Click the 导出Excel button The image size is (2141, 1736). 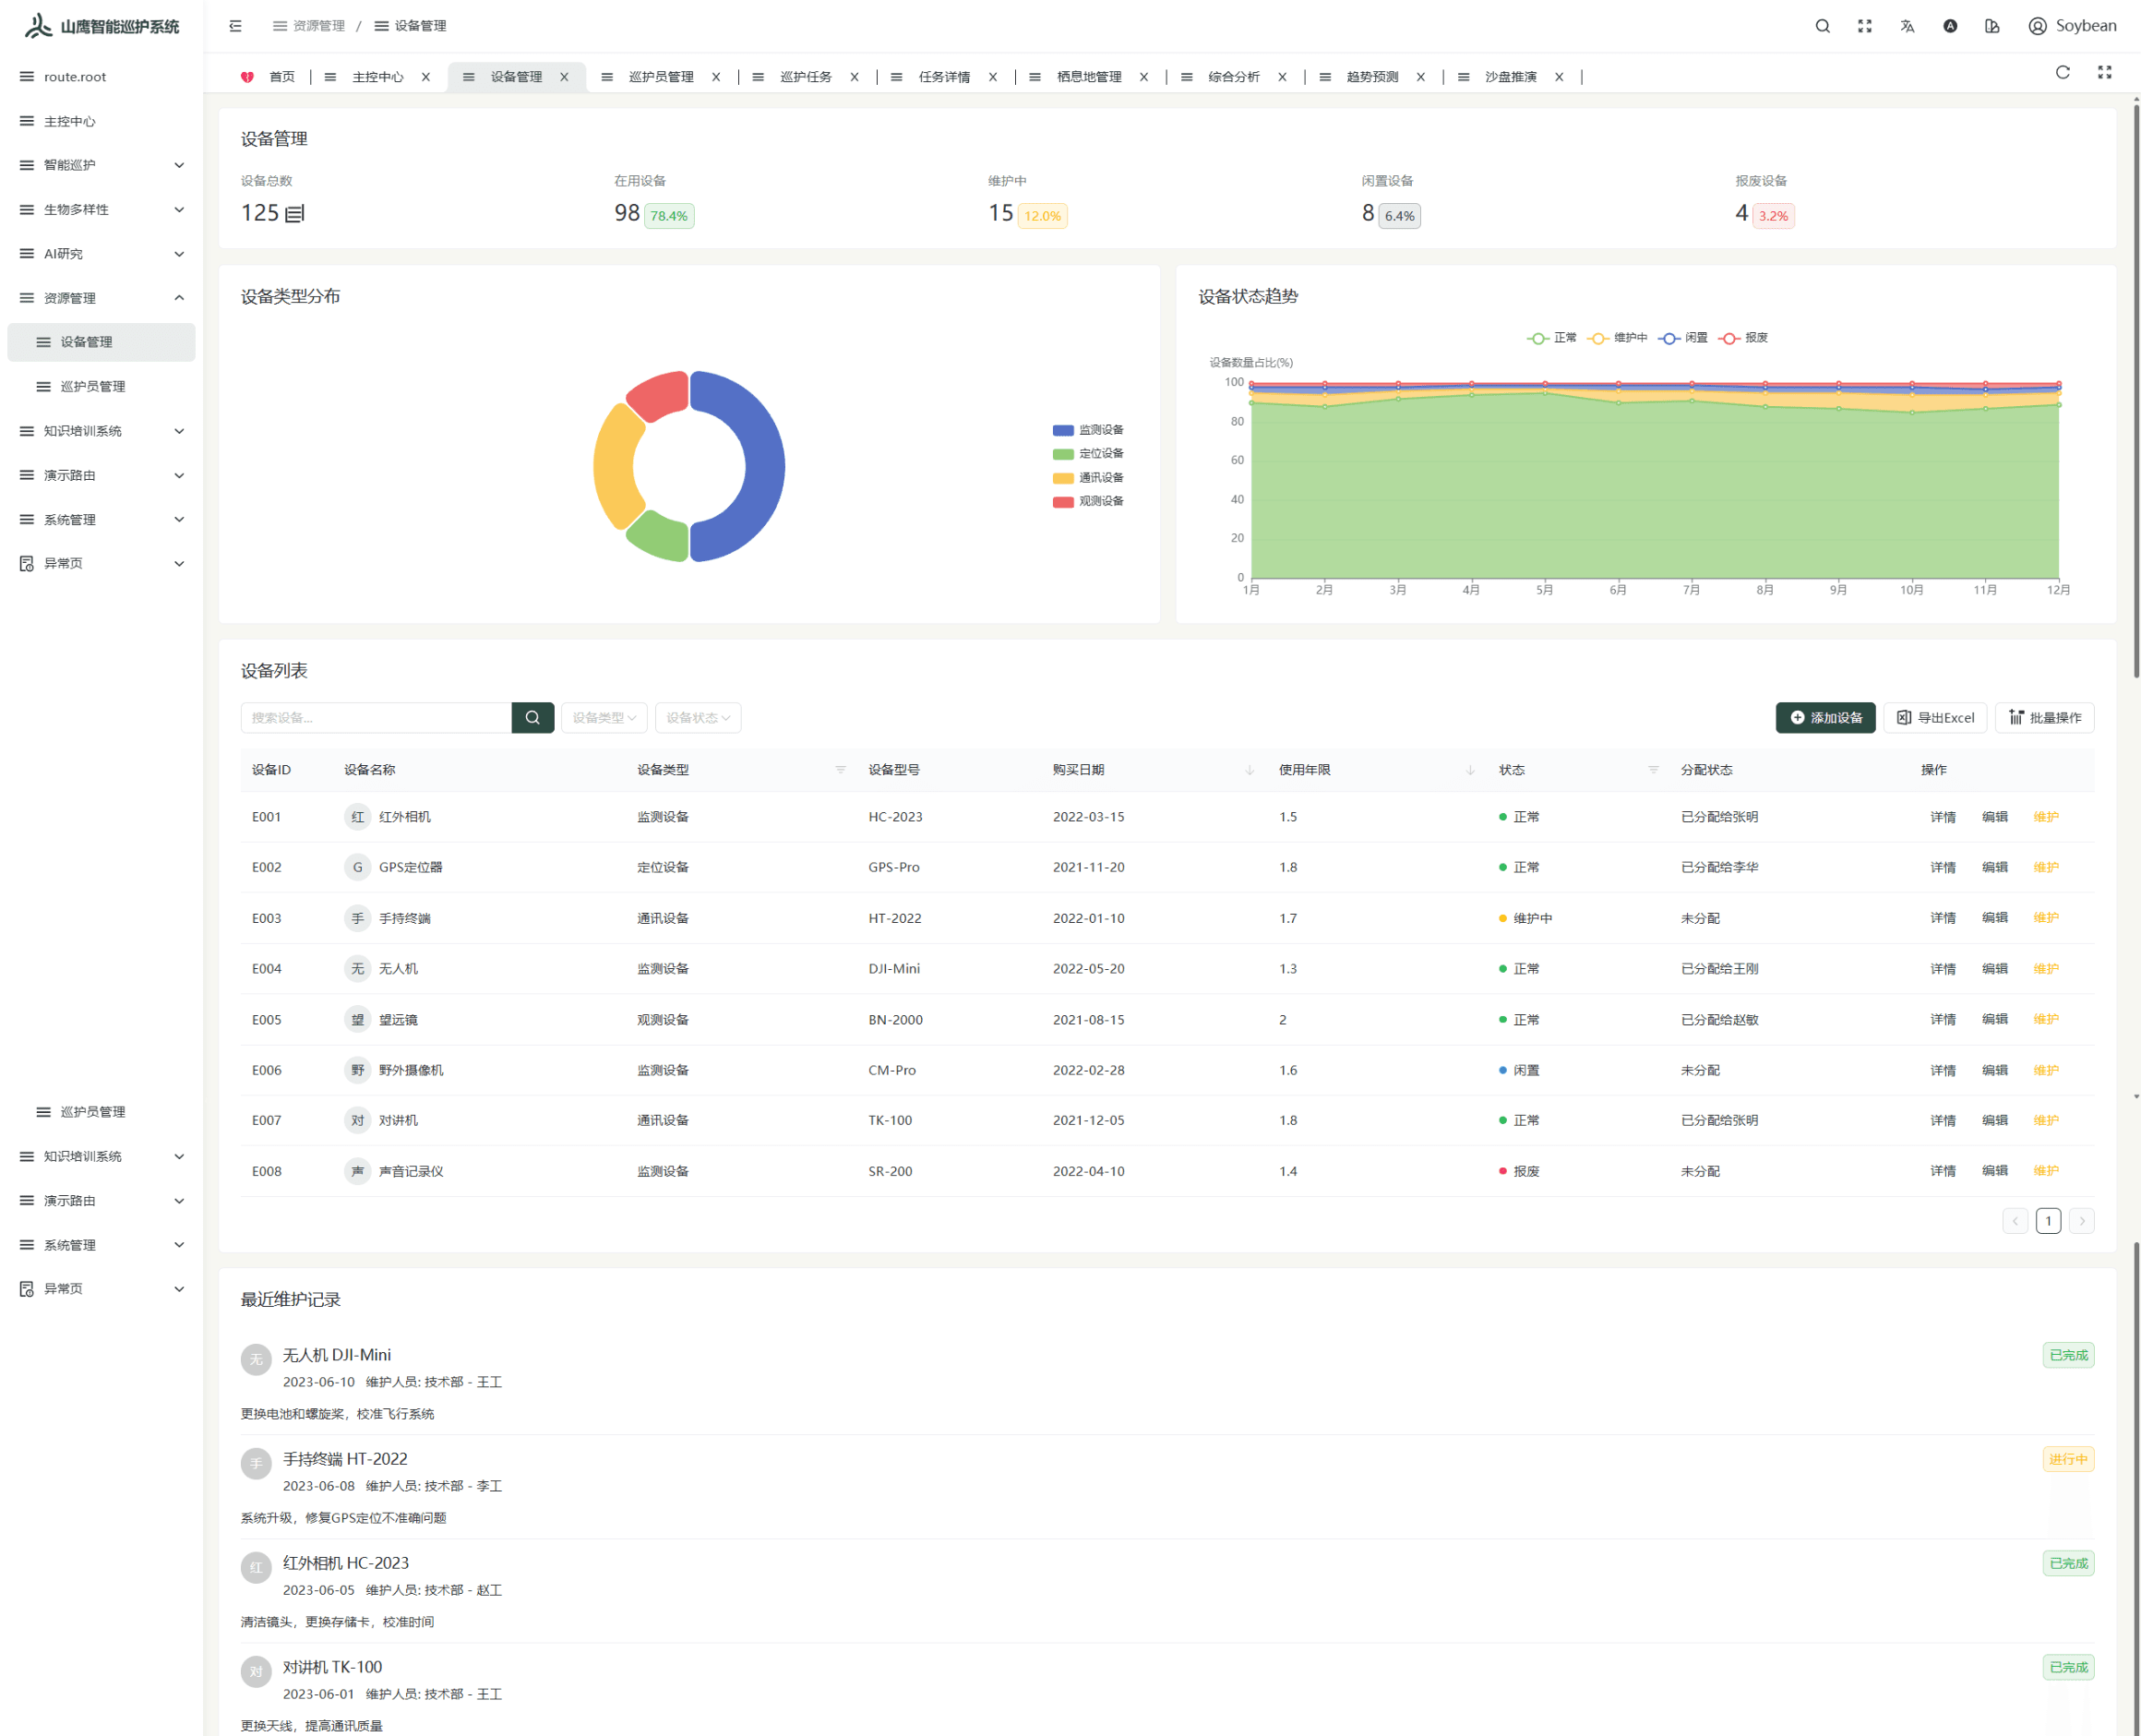[1936, 717]
